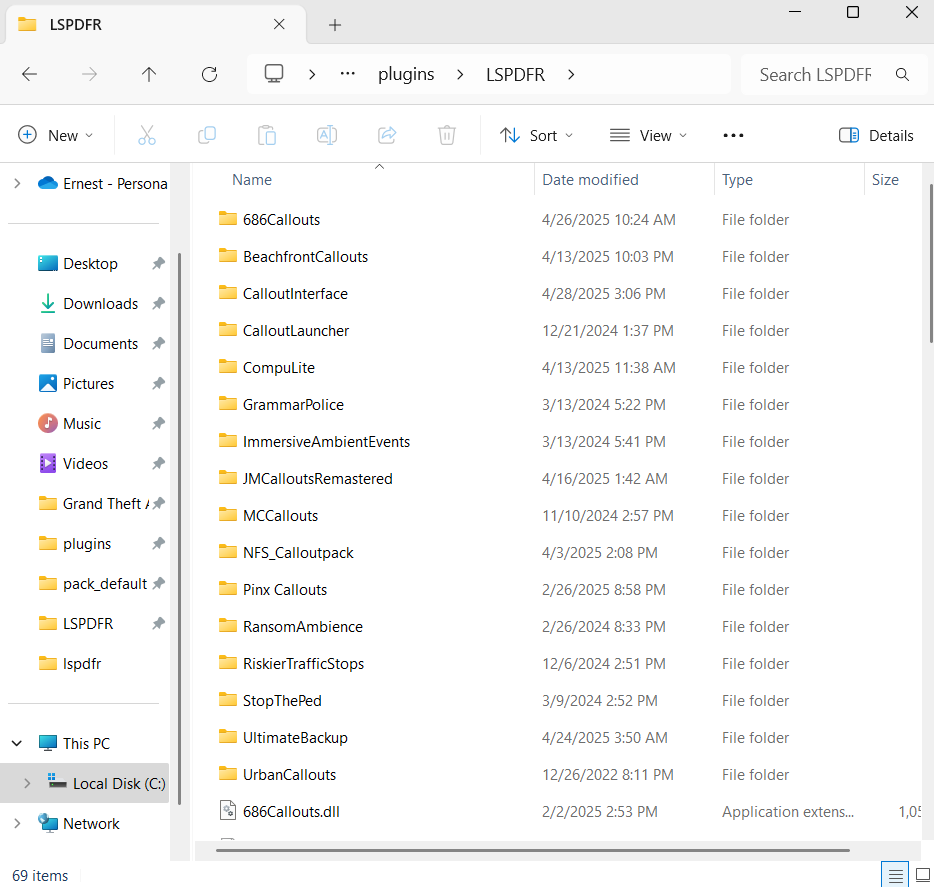The image size is (934, 887).
Task: Open the See more options menu
Action: click(733, 135)
